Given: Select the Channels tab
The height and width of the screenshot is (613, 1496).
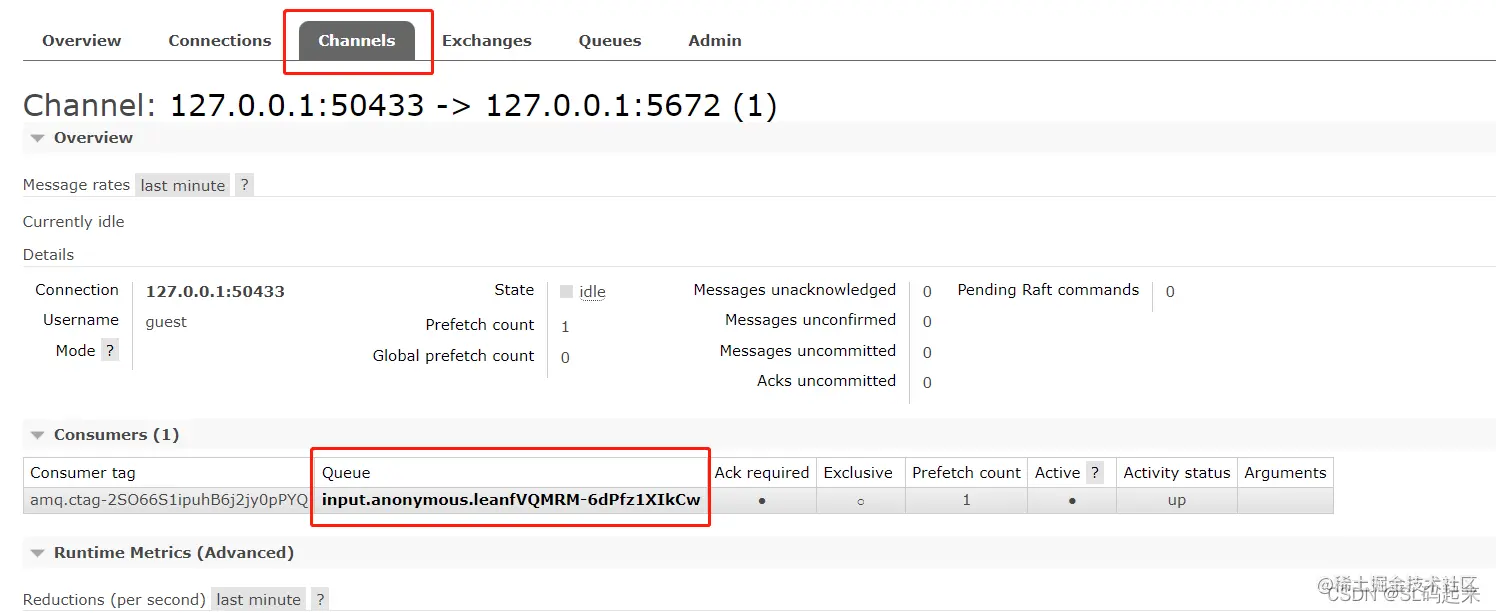Looking at the screenshot, I should point(357,41).
